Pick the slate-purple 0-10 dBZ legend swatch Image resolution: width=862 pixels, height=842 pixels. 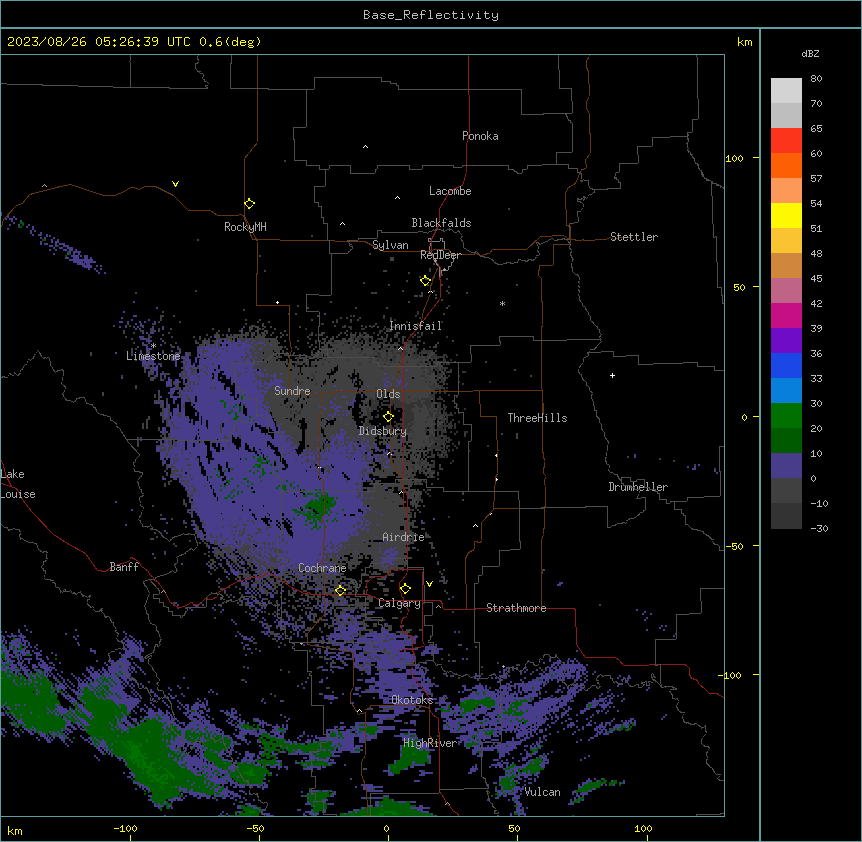click(x=786, y=466)
